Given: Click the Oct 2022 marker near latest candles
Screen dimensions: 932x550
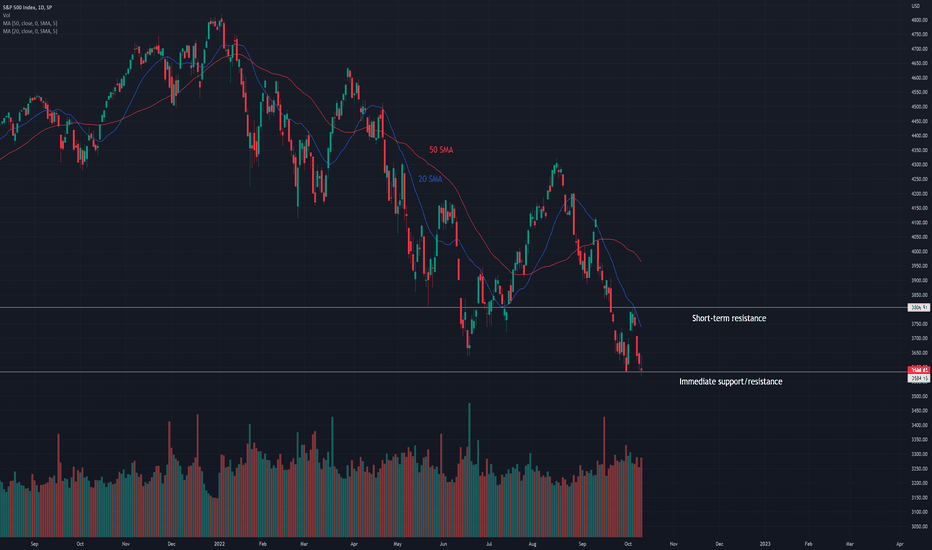Looking at the screenshot, I should coord(628,543).
